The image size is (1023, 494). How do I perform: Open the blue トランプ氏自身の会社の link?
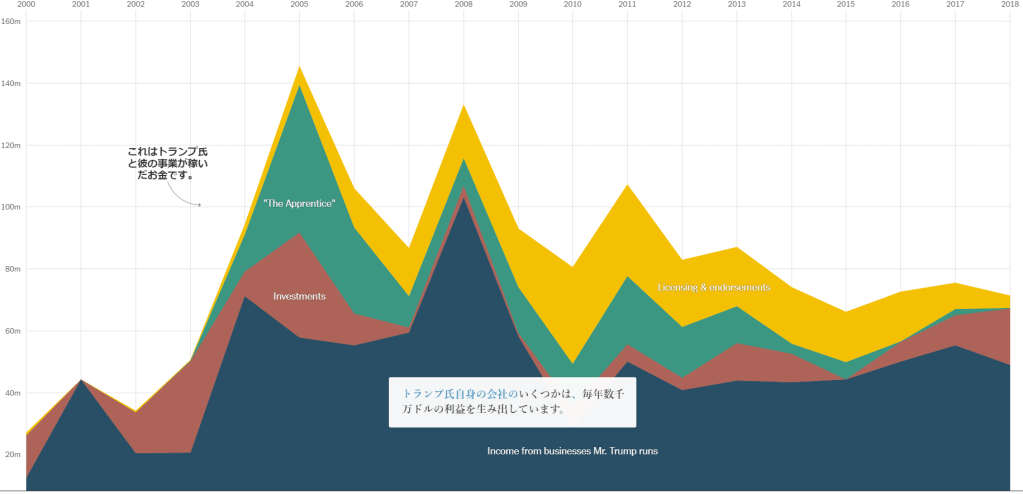pyautogui.click(x=459, y=394)
